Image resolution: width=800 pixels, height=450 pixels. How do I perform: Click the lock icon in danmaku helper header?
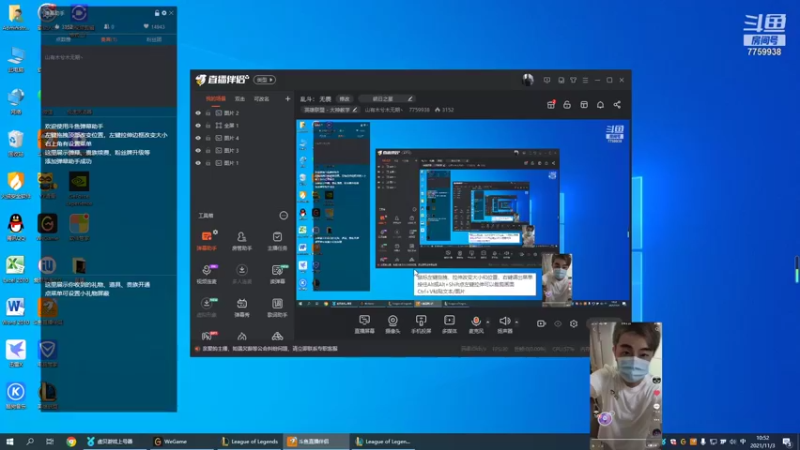click(157, 13)
